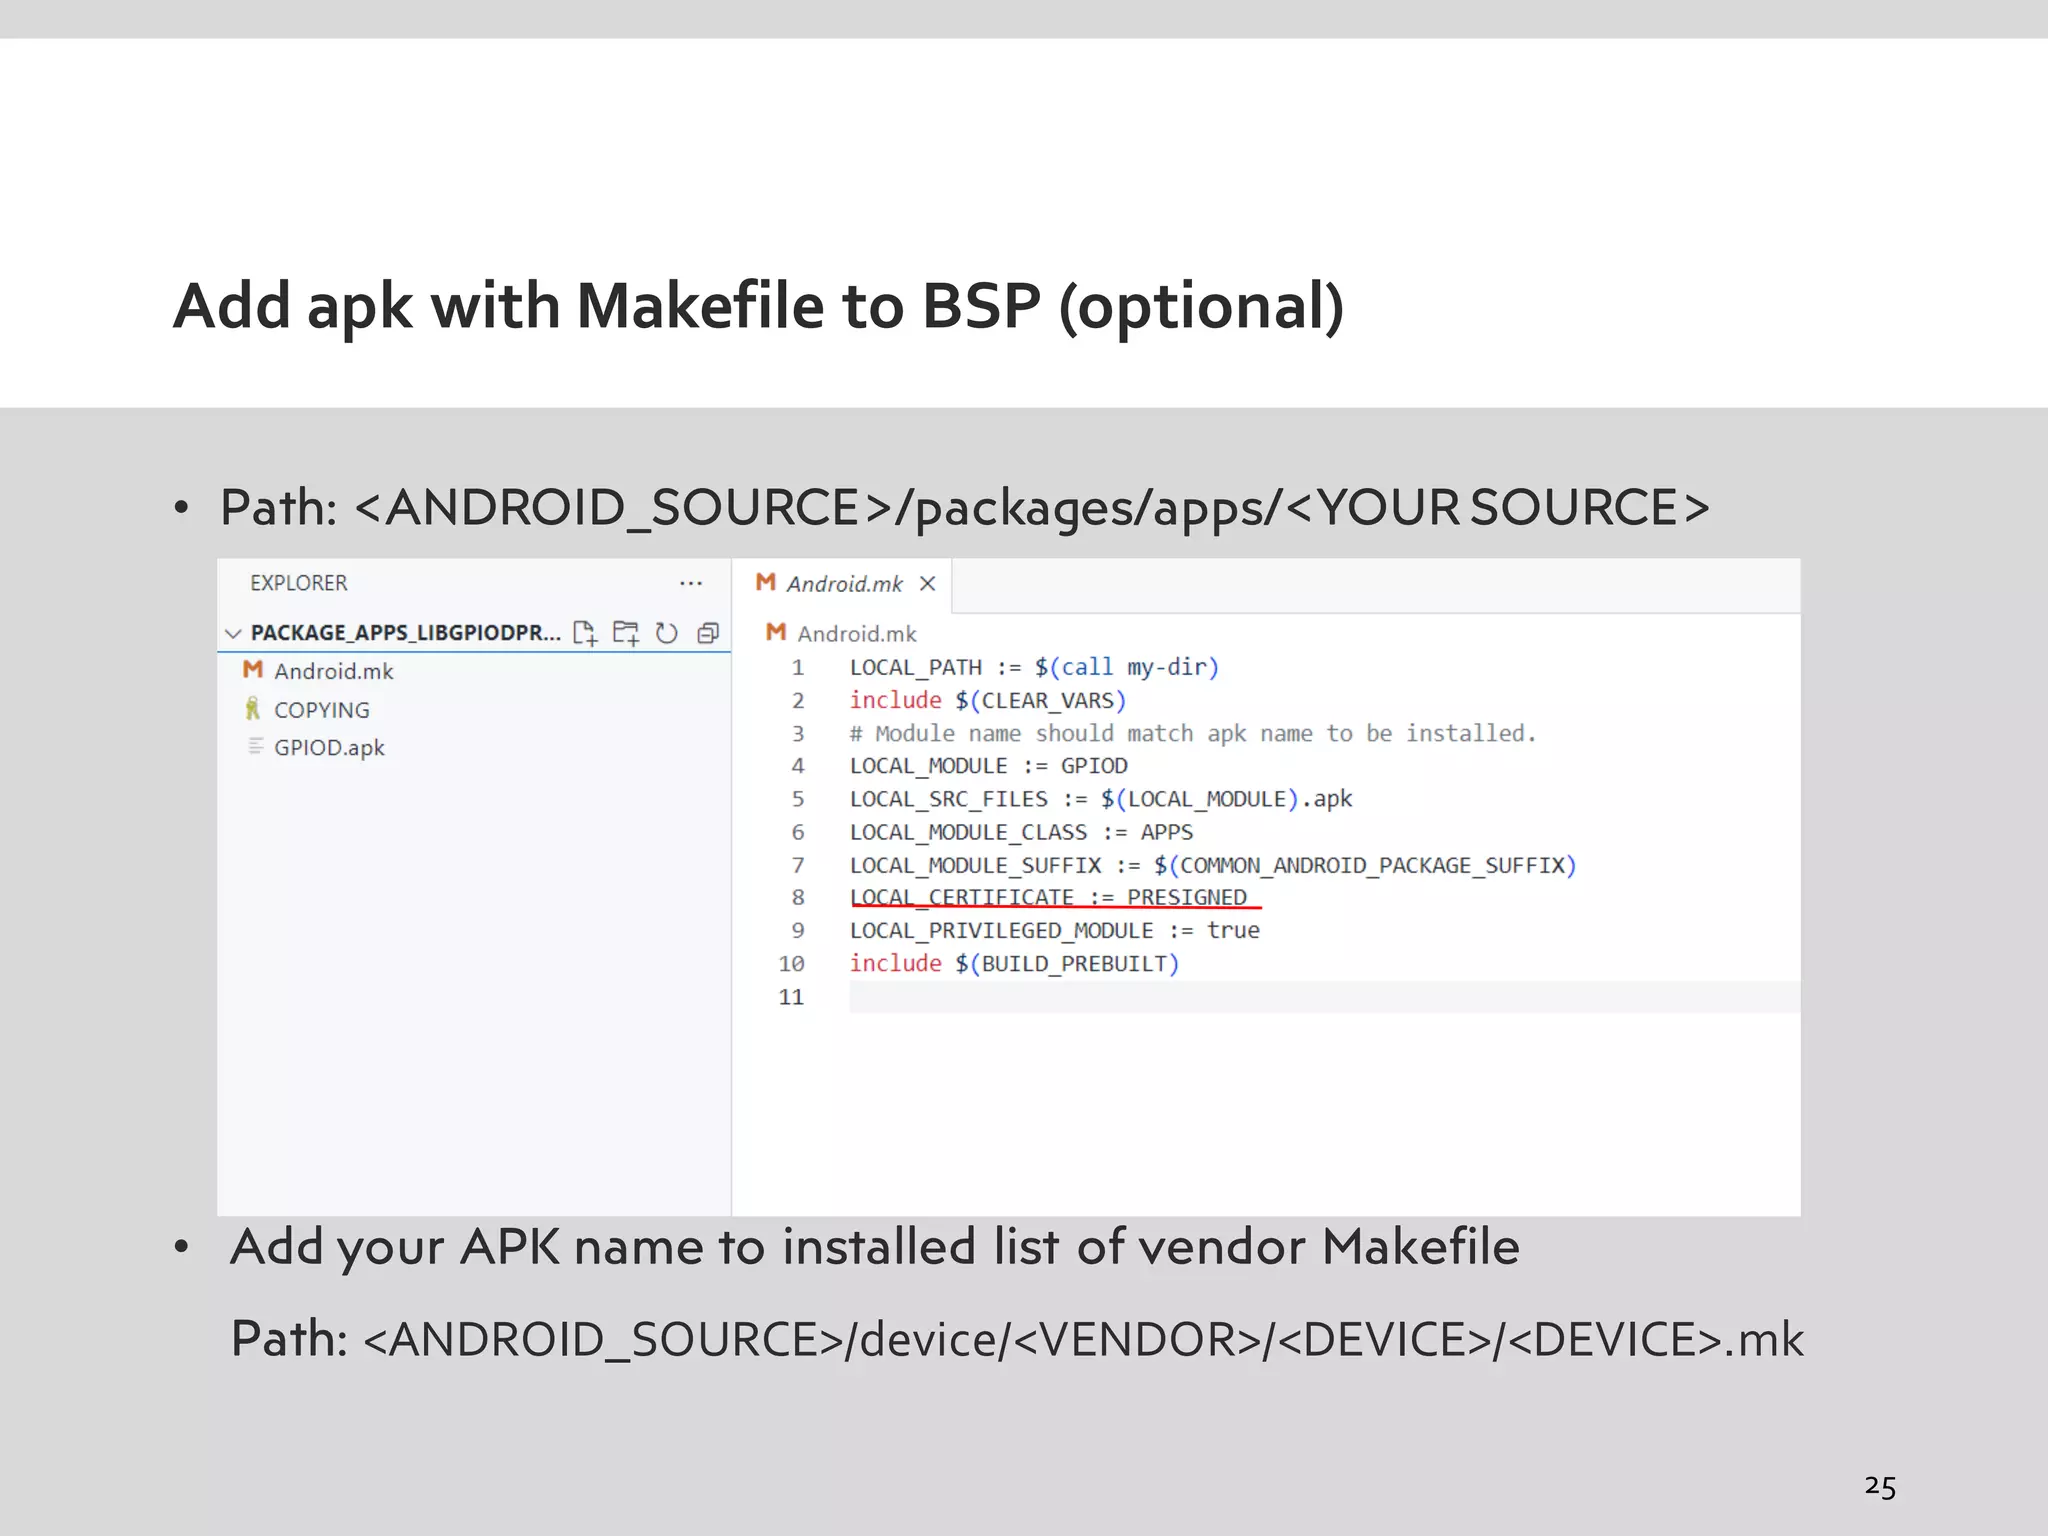Click the EXPLORER panel title
This screenshot has width=2048, height=1536.
point(298,583)
